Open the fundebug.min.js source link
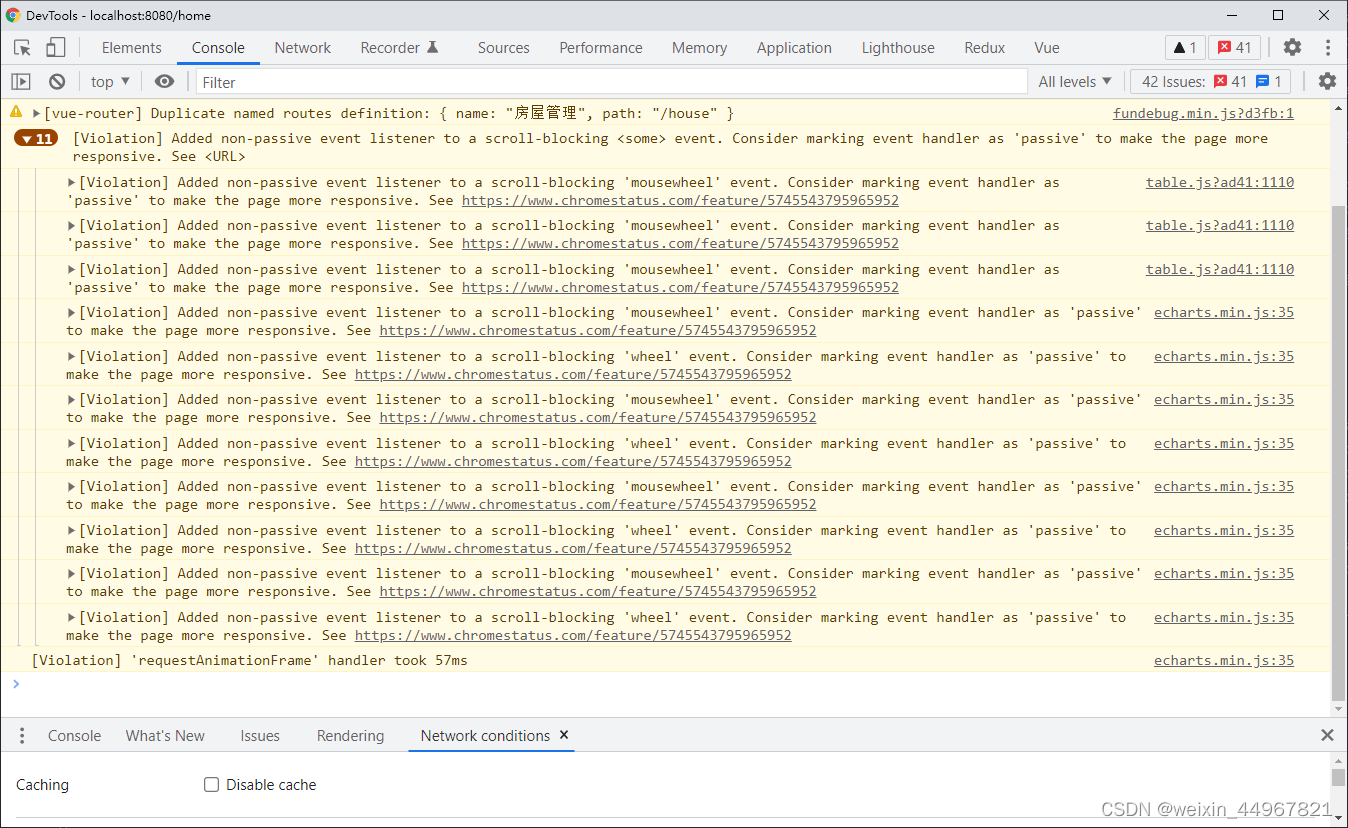Viewport: 1348px width, 828px height. (x=1203, y=113)
